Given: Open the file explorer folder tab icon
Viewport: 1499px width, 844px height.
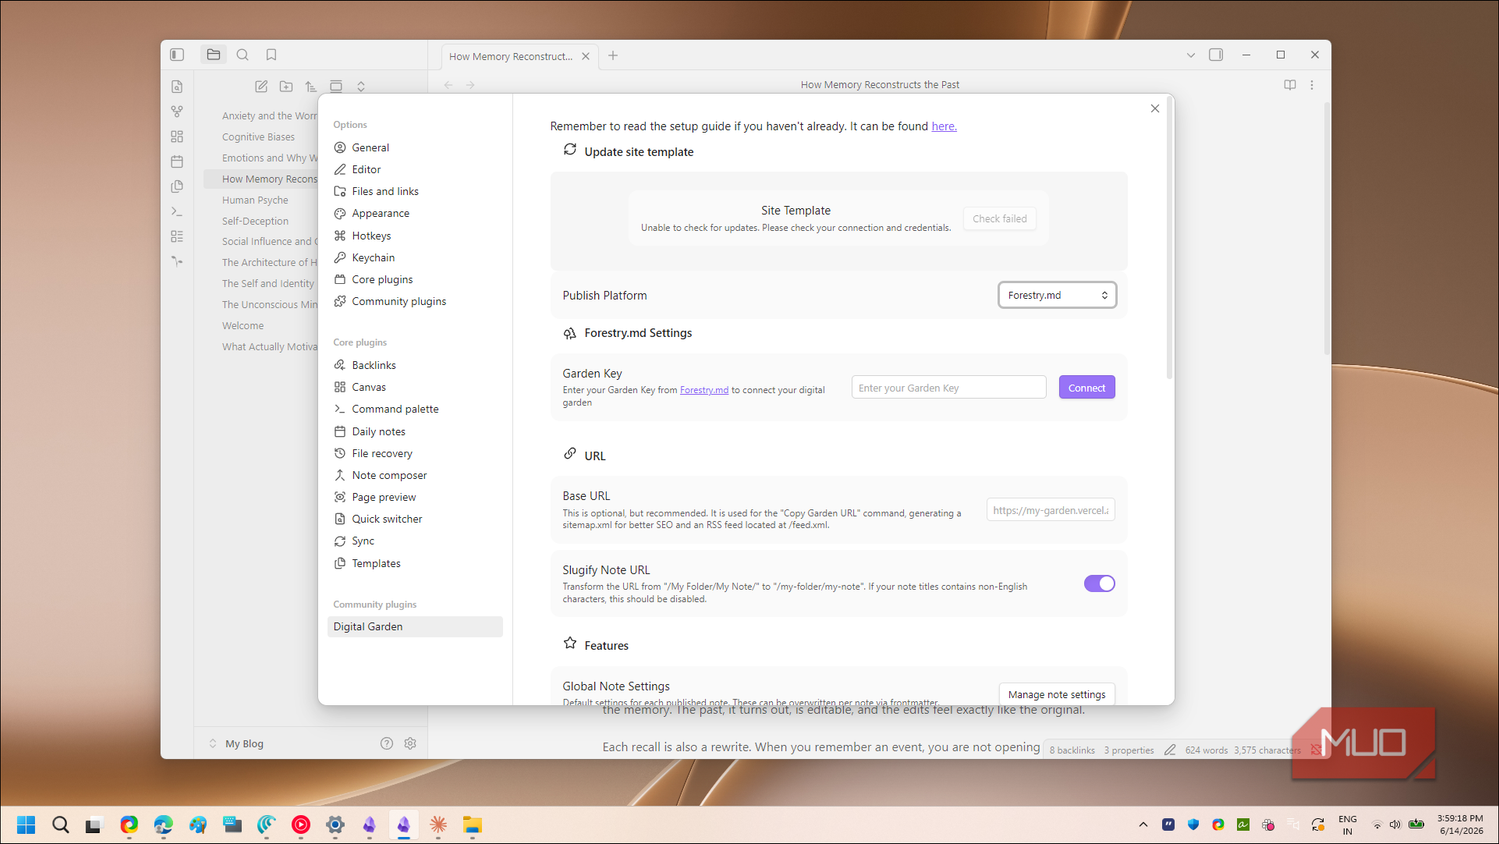Looking at the screenshot, I should pos(213,55).
